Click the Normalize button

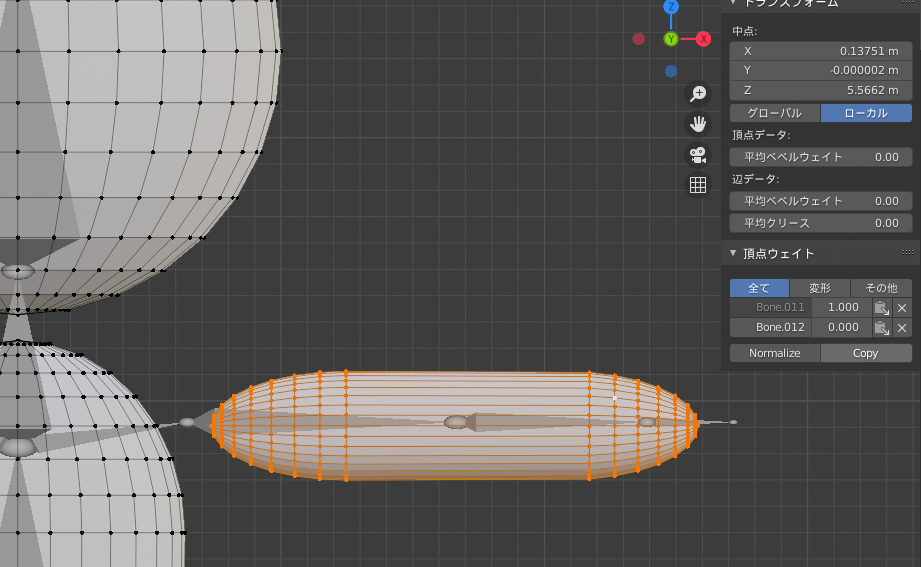[x=775, y=353]
